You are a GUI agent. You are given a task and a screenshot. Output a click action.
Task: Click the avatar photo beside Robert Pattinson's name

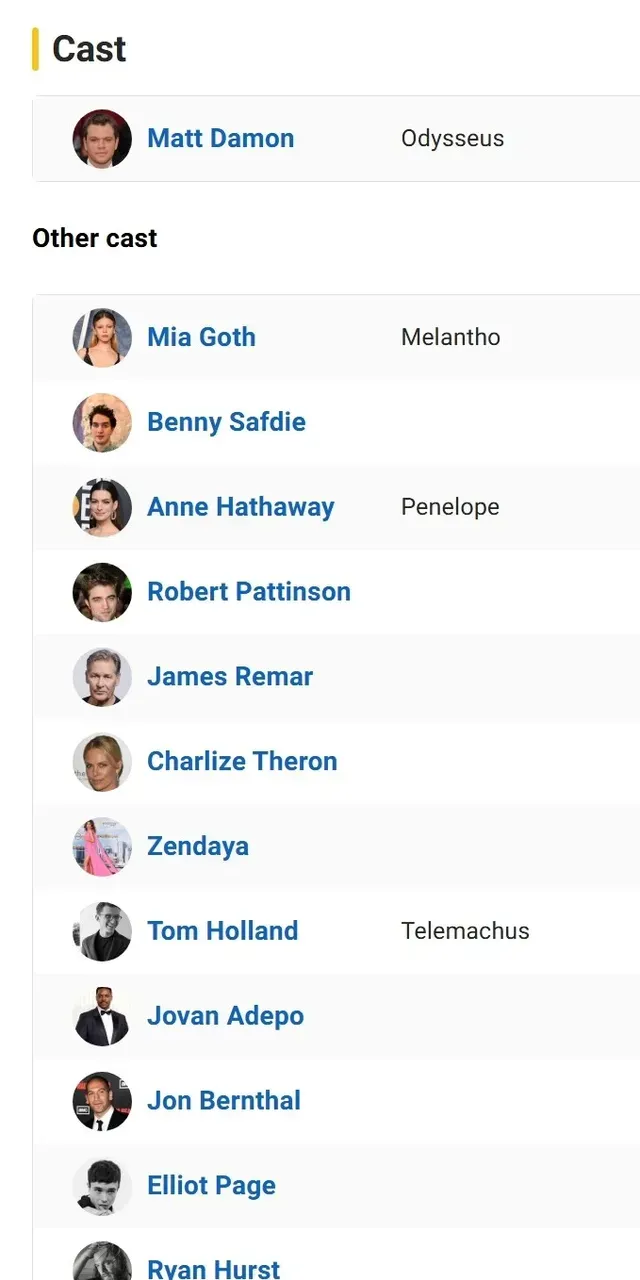click(102, 592)
